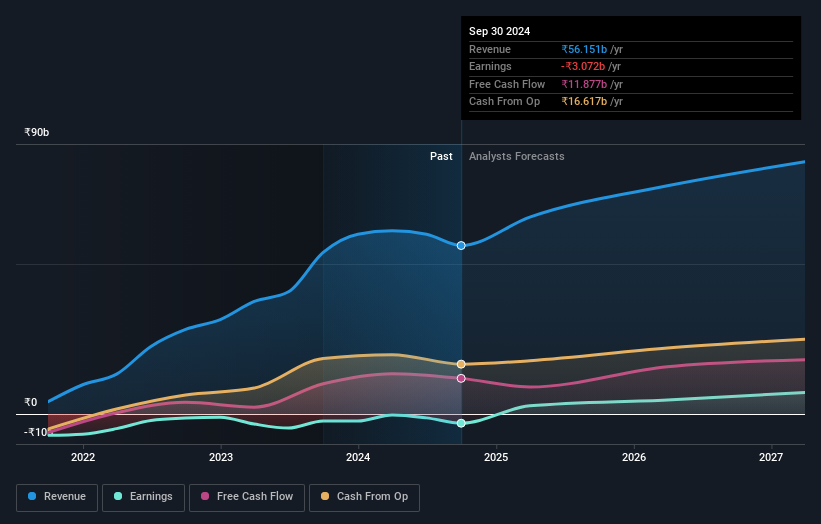Click the -₹3.072b earnings value

pos(583,66)
